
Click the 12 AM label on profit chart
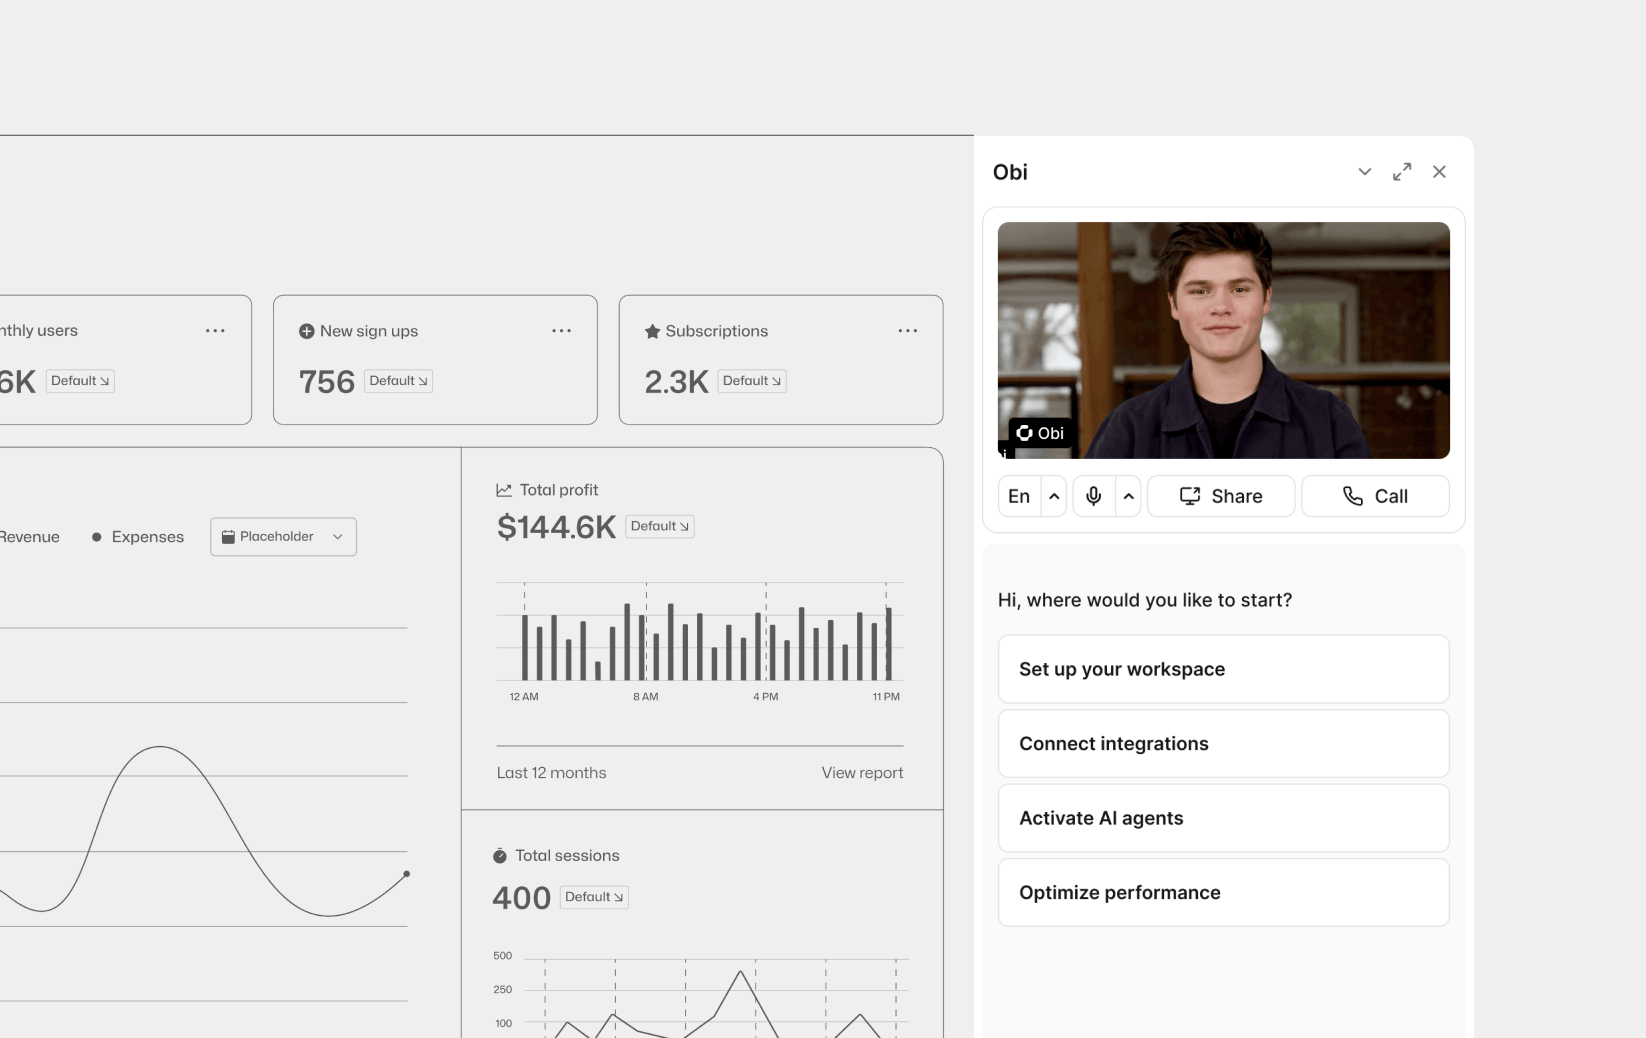pos(524,697)
